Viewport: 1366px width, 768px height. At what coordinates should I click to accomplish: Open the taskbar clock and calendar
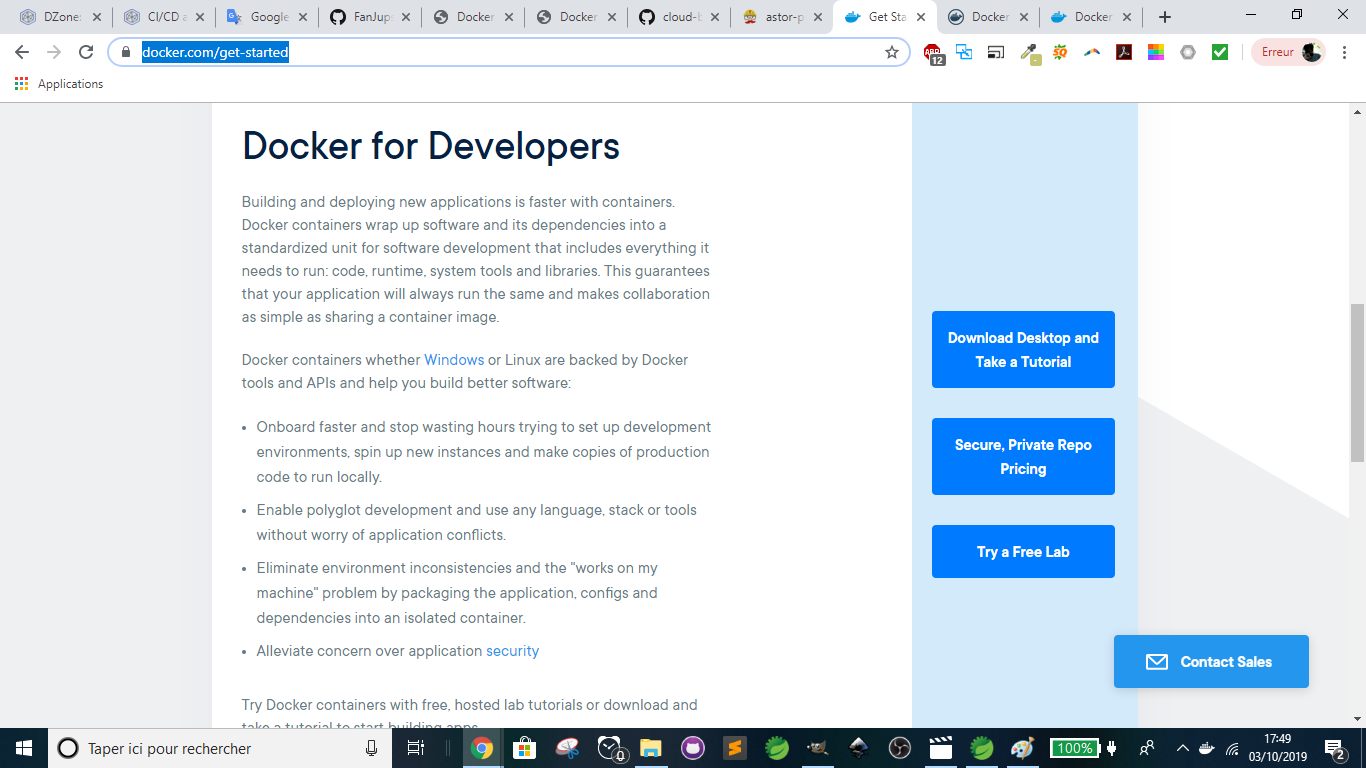1278,748
